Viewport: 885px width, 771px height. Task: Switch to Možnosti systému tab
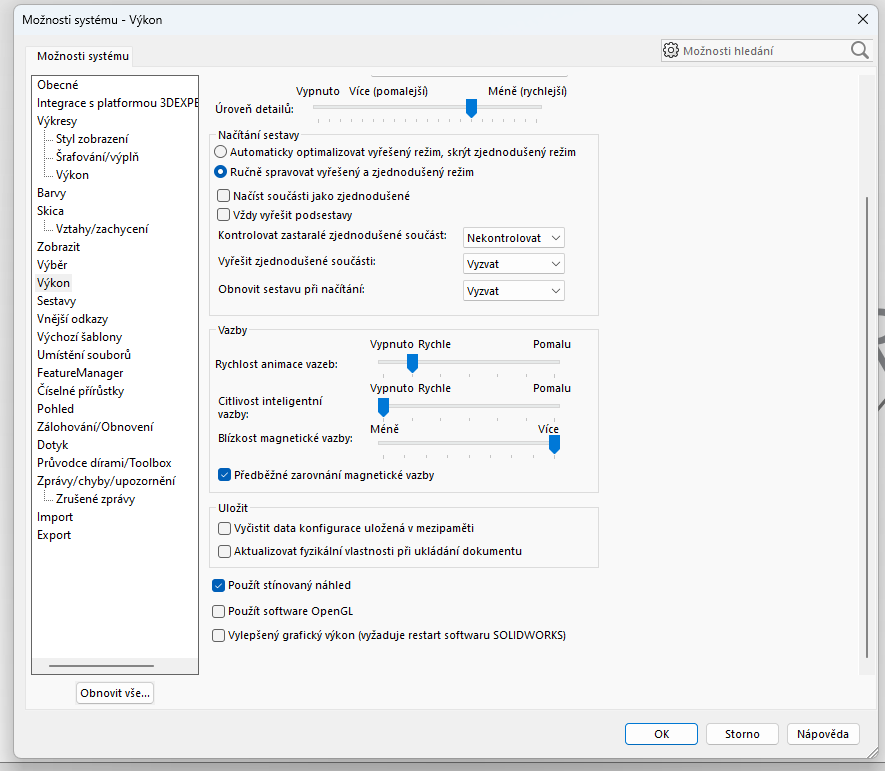coord(77,57)
